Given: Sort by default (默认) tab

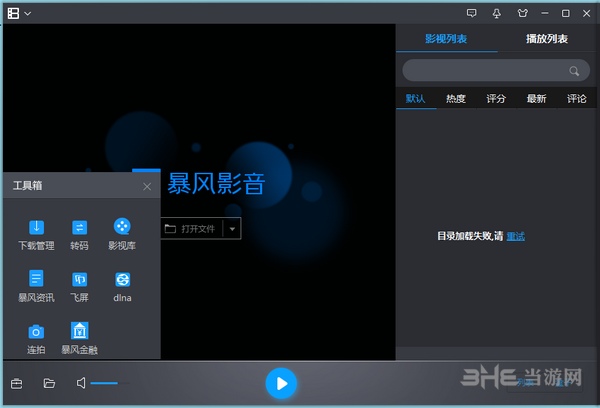Looking at the screenshot, I should (x=416, y=99).
